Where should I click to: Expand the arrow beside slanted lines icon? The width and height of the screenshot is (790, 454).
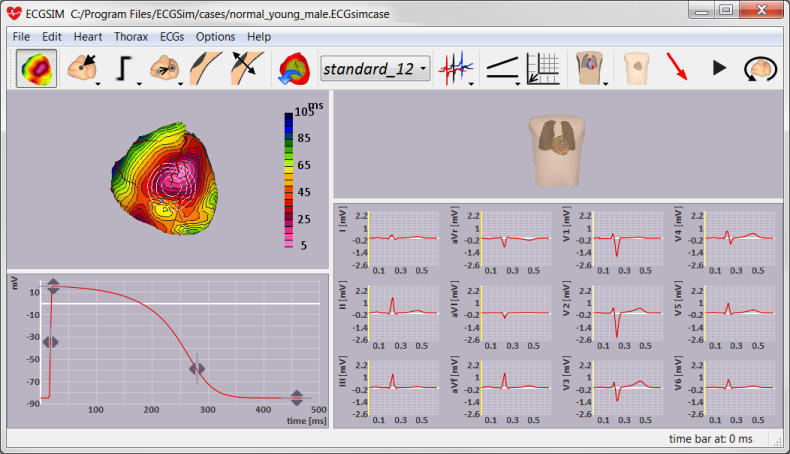517,84
